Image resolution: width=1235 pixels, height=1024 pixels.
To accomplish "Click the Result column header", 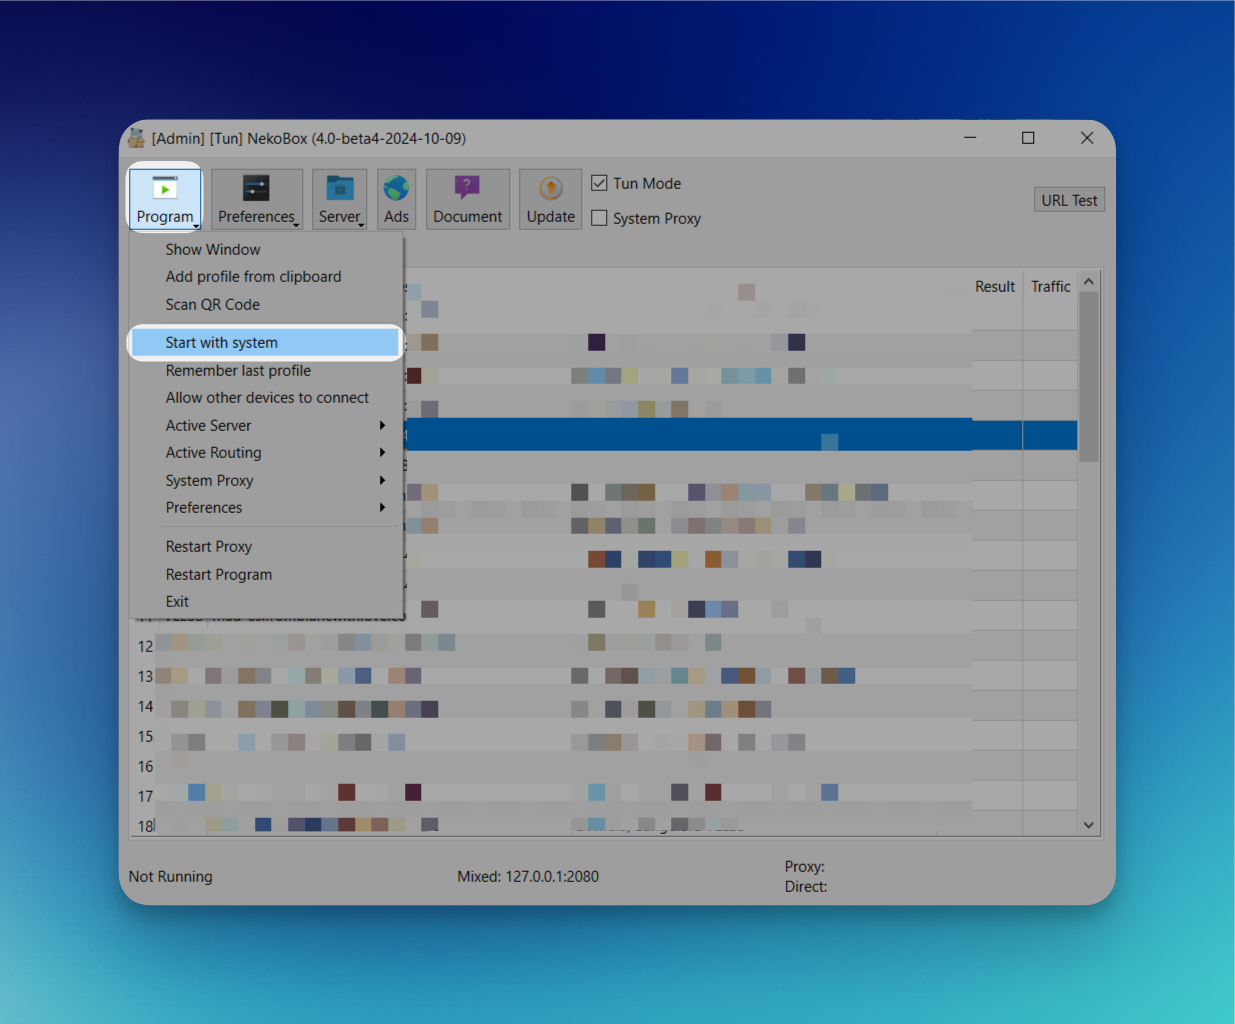I will pyautogui.click(x=995, y=286).
